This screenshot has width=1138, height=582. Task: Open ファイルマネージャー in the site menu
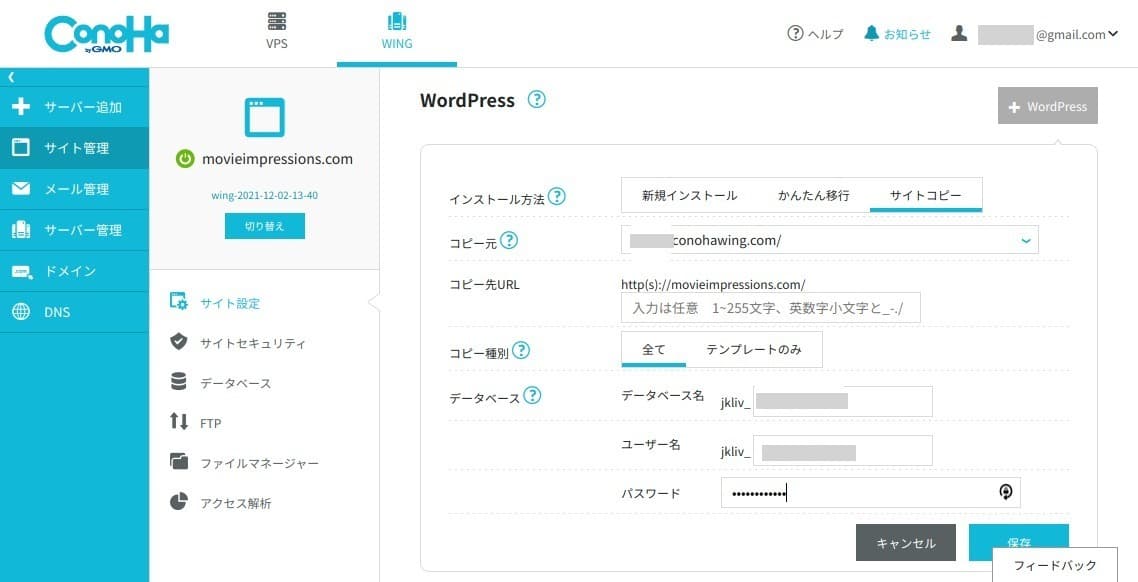coord(259,463)
